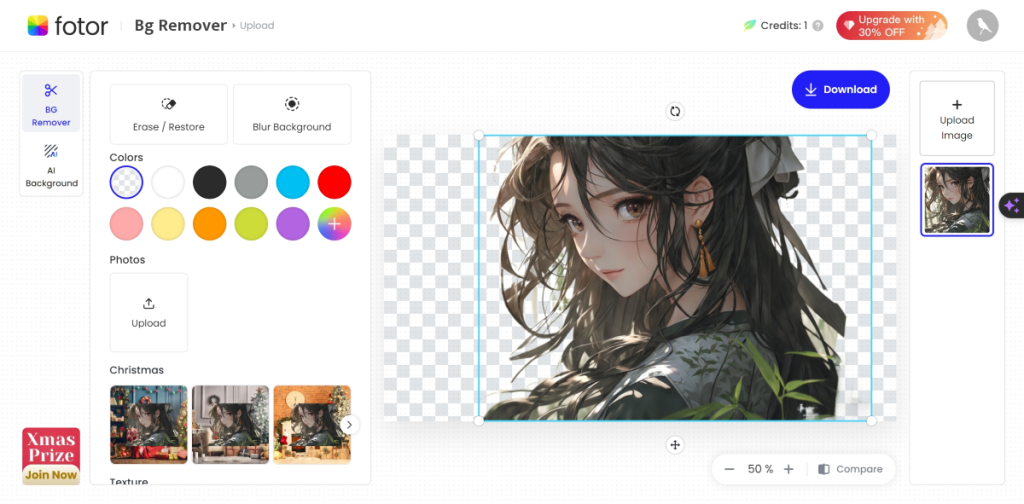Click the move handle below the image

[x=675, y=445]
